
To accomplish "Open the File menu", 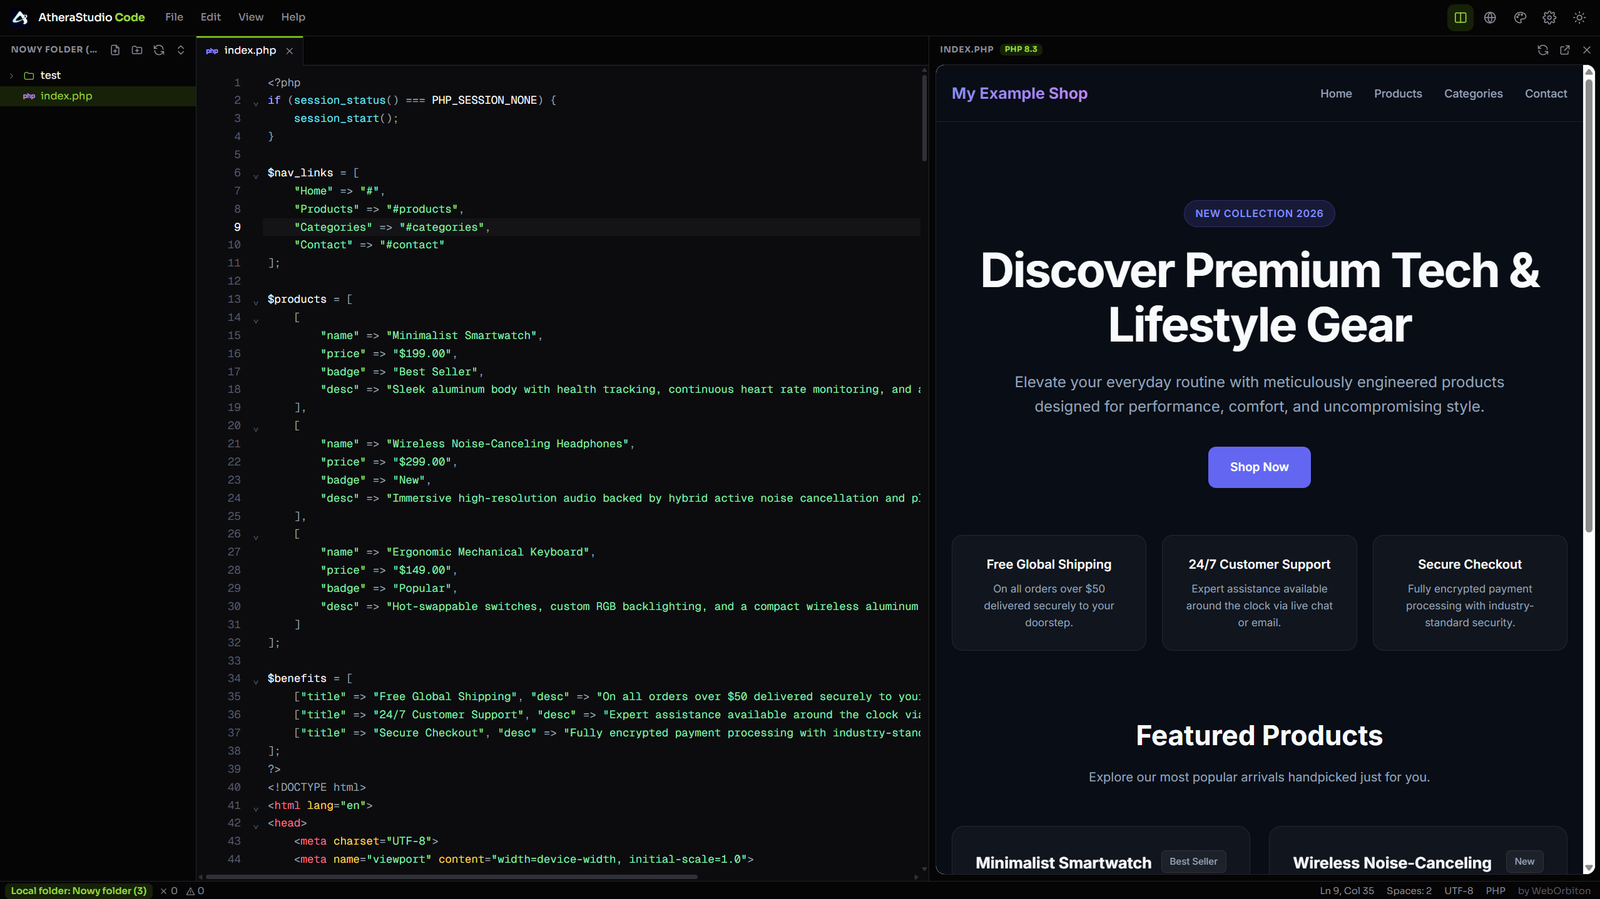I will 174,17.
